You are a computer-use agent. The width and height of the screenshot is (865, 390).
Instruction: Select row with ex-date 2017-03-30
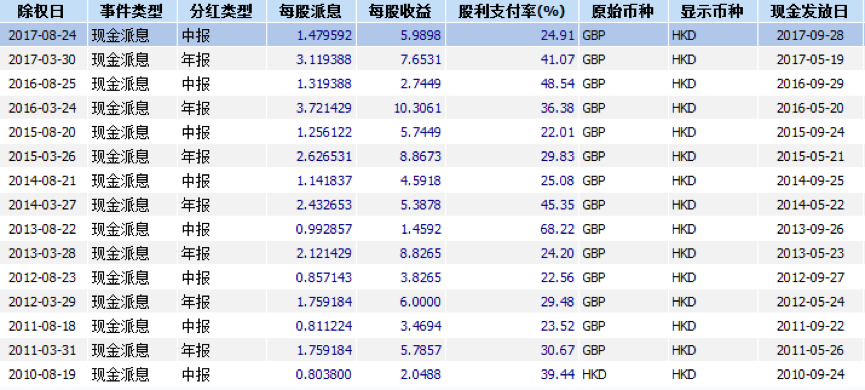(x=432, y=59)
